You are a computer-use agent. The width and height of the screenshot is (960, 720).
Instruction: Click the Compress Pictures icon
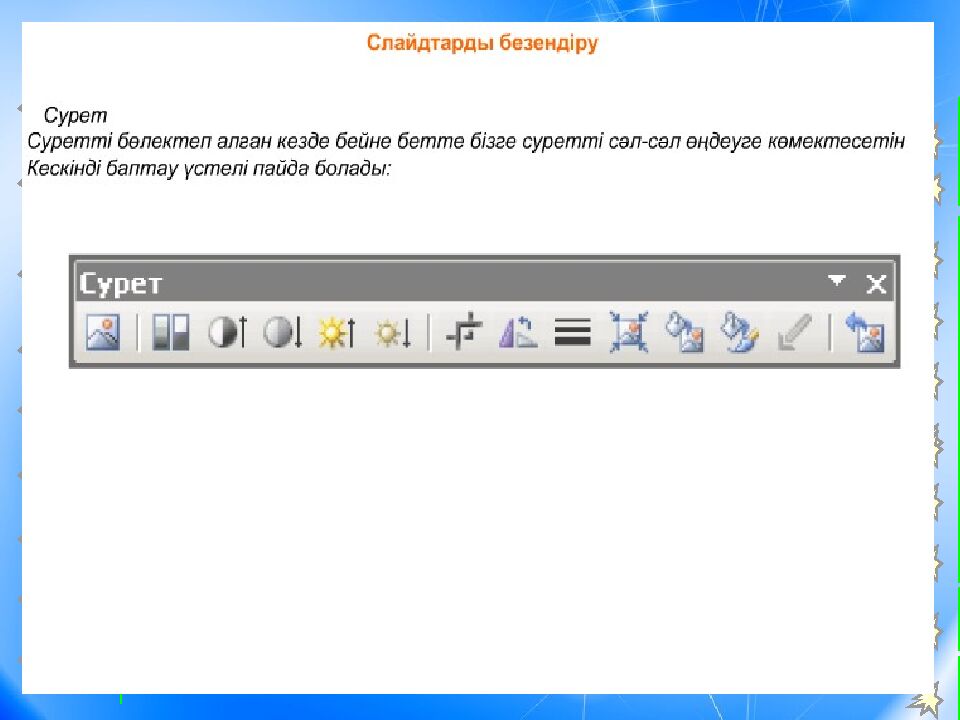tap(629, 333)
